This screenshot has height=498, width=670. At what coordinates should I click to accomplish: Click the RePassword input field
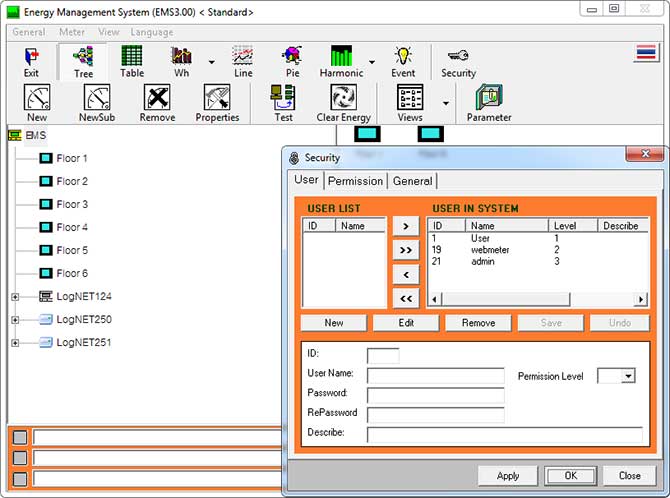[x=435, y=415]
